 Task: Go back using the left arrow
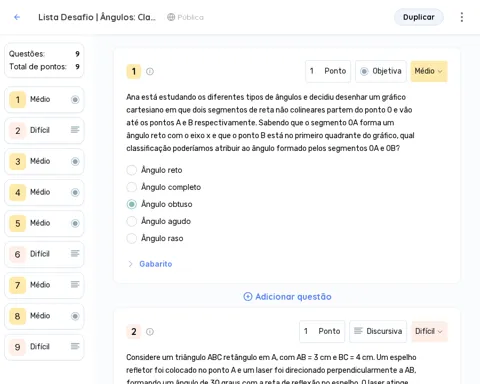pyautogui.click(x=17, y=17)
